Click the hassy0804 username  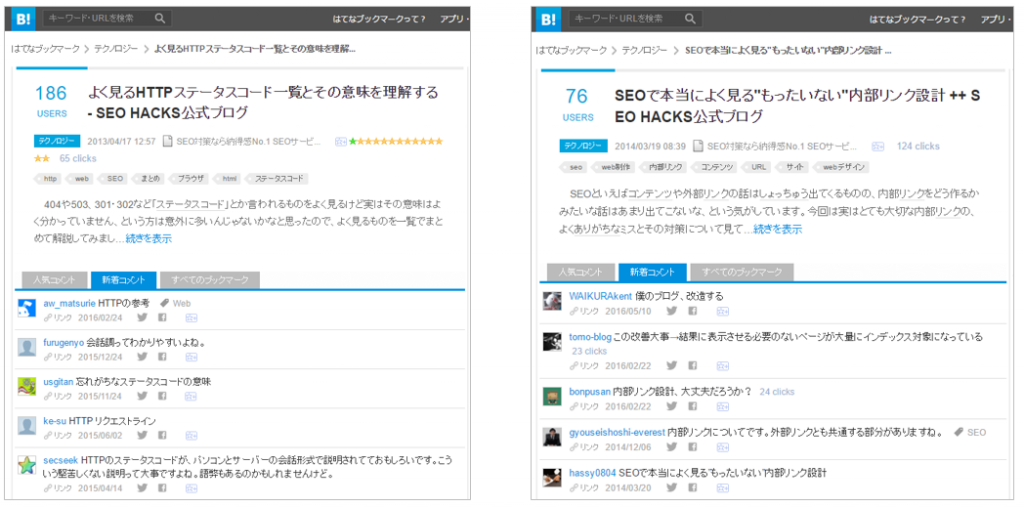click(x=592, y=472)
